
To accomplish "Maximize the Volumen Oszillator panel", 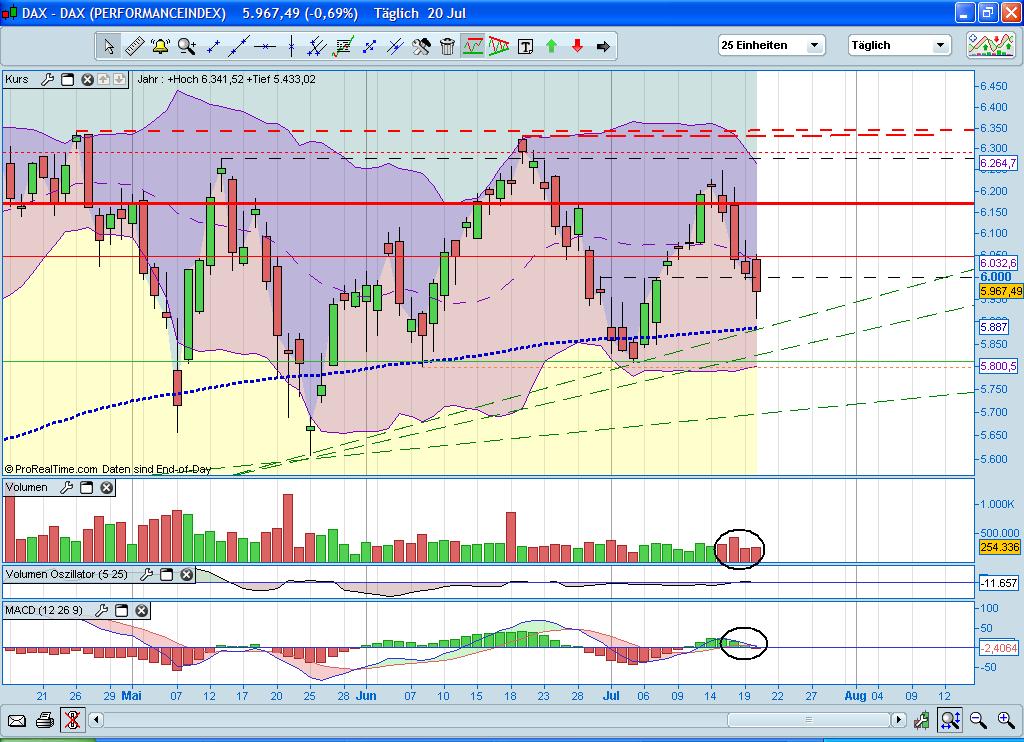I will click(x=167, y=574).
